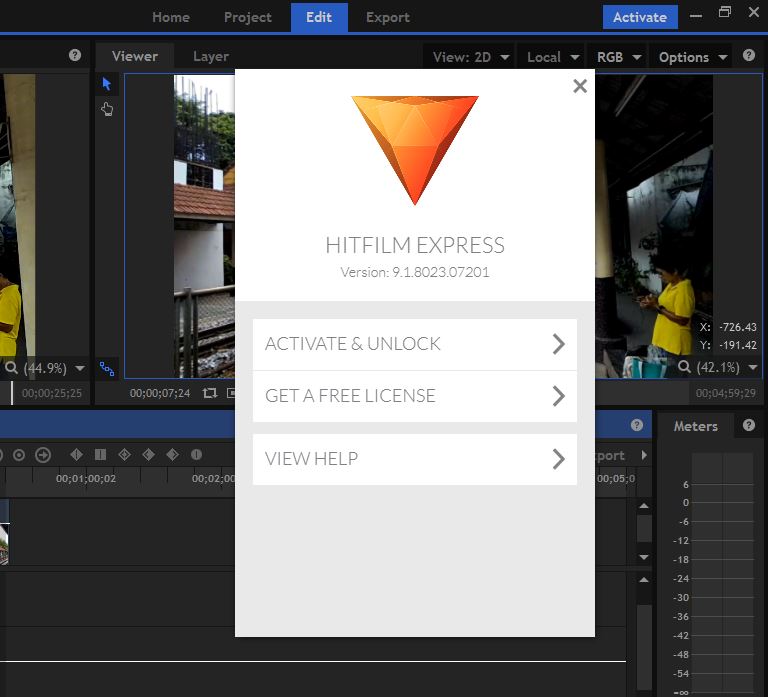Viewport: 768px width, 697px height.
Task: Open the RGB channel dropdown
Action: pyautogui.click(x=619, y=57)
